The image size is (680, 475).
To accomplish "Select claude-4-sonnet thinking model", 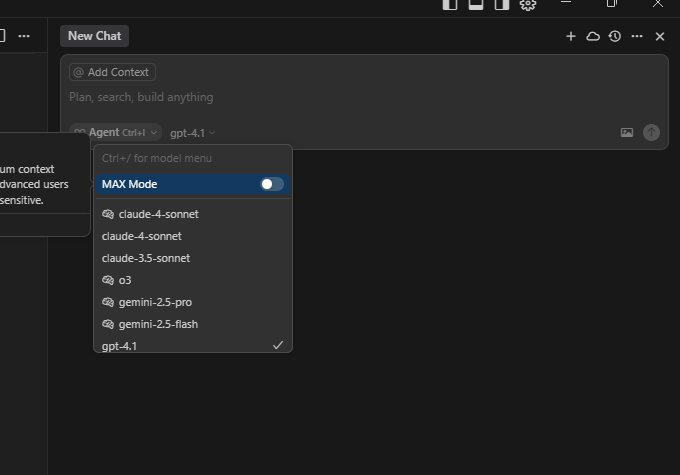I will (x=193, y=214).
